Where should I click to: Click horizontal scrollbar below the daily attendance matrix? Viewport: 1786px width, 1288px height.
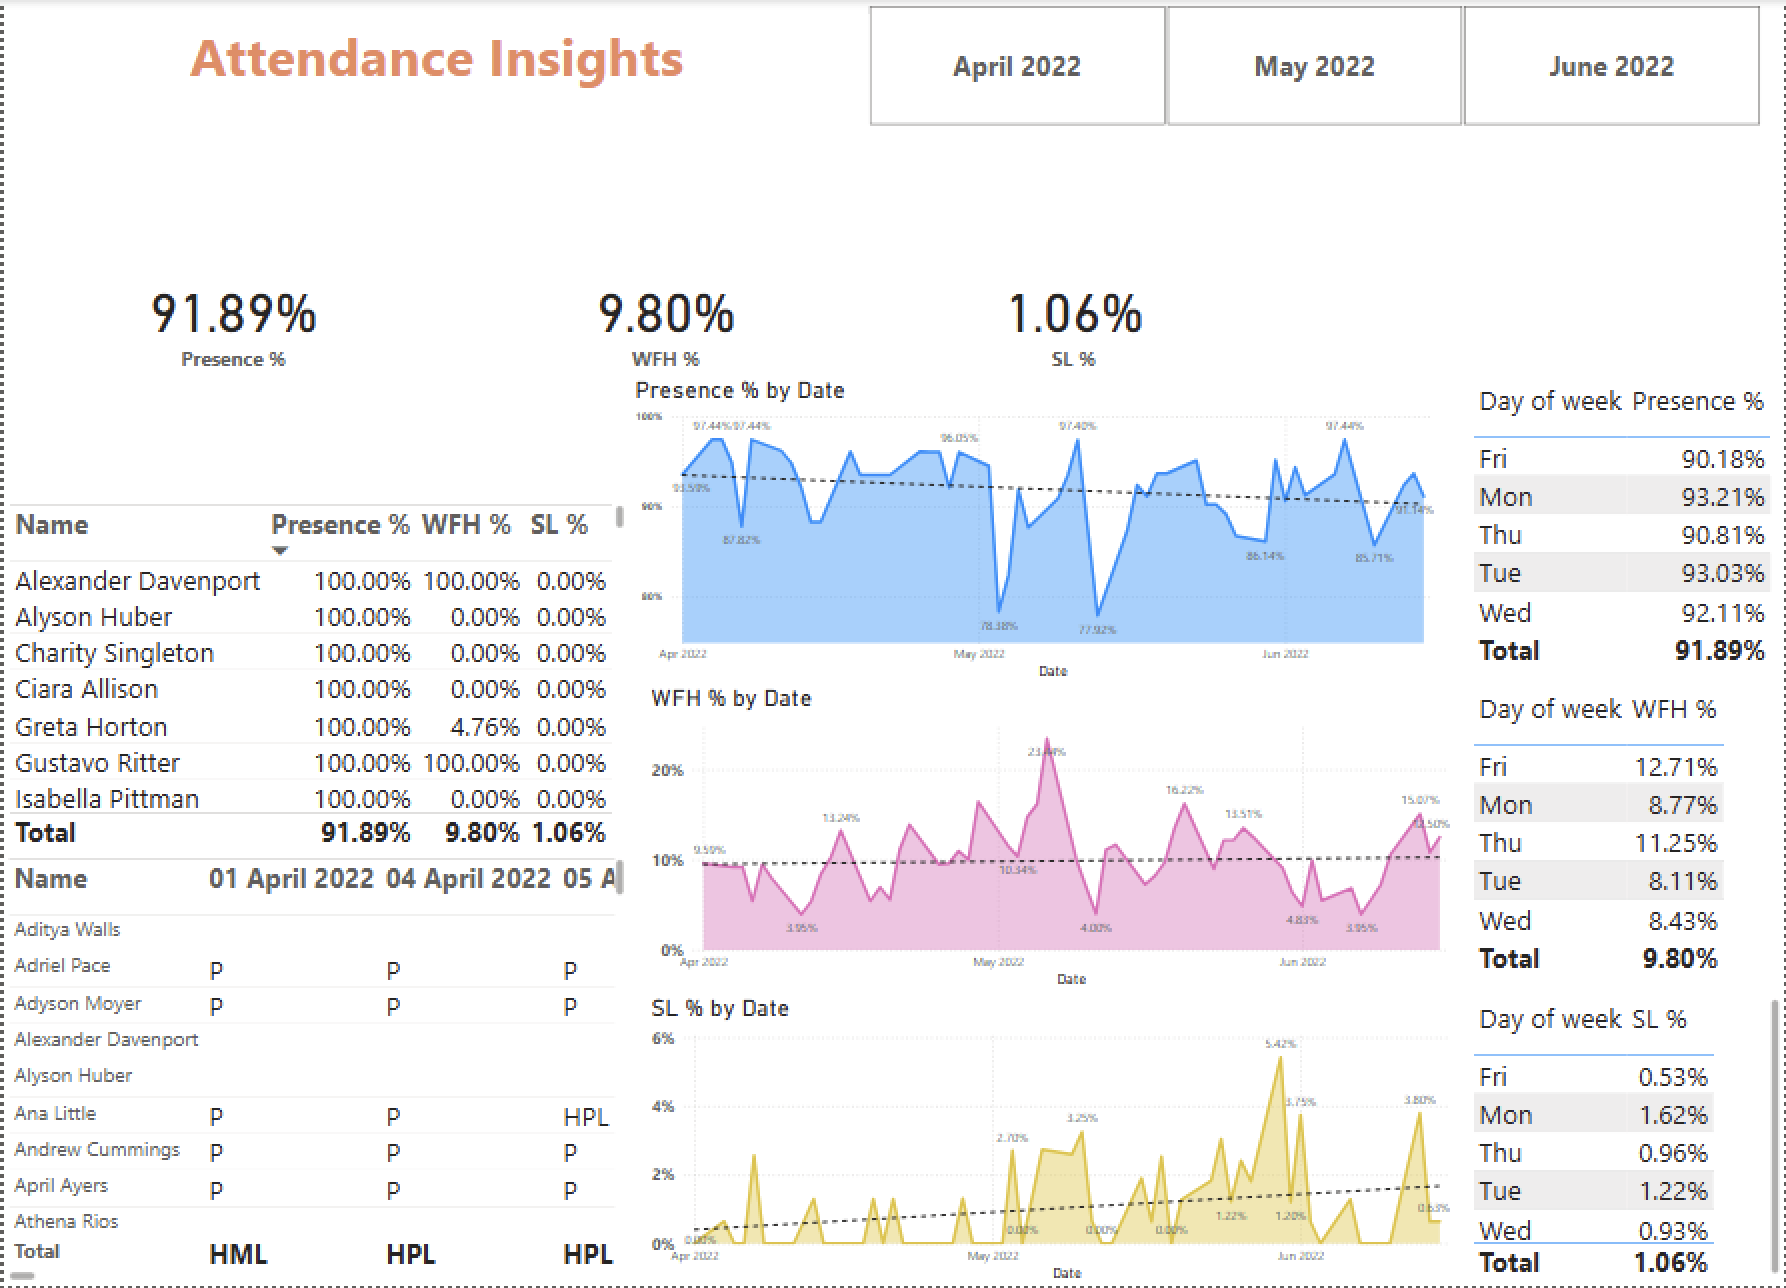coord(22,1275)
